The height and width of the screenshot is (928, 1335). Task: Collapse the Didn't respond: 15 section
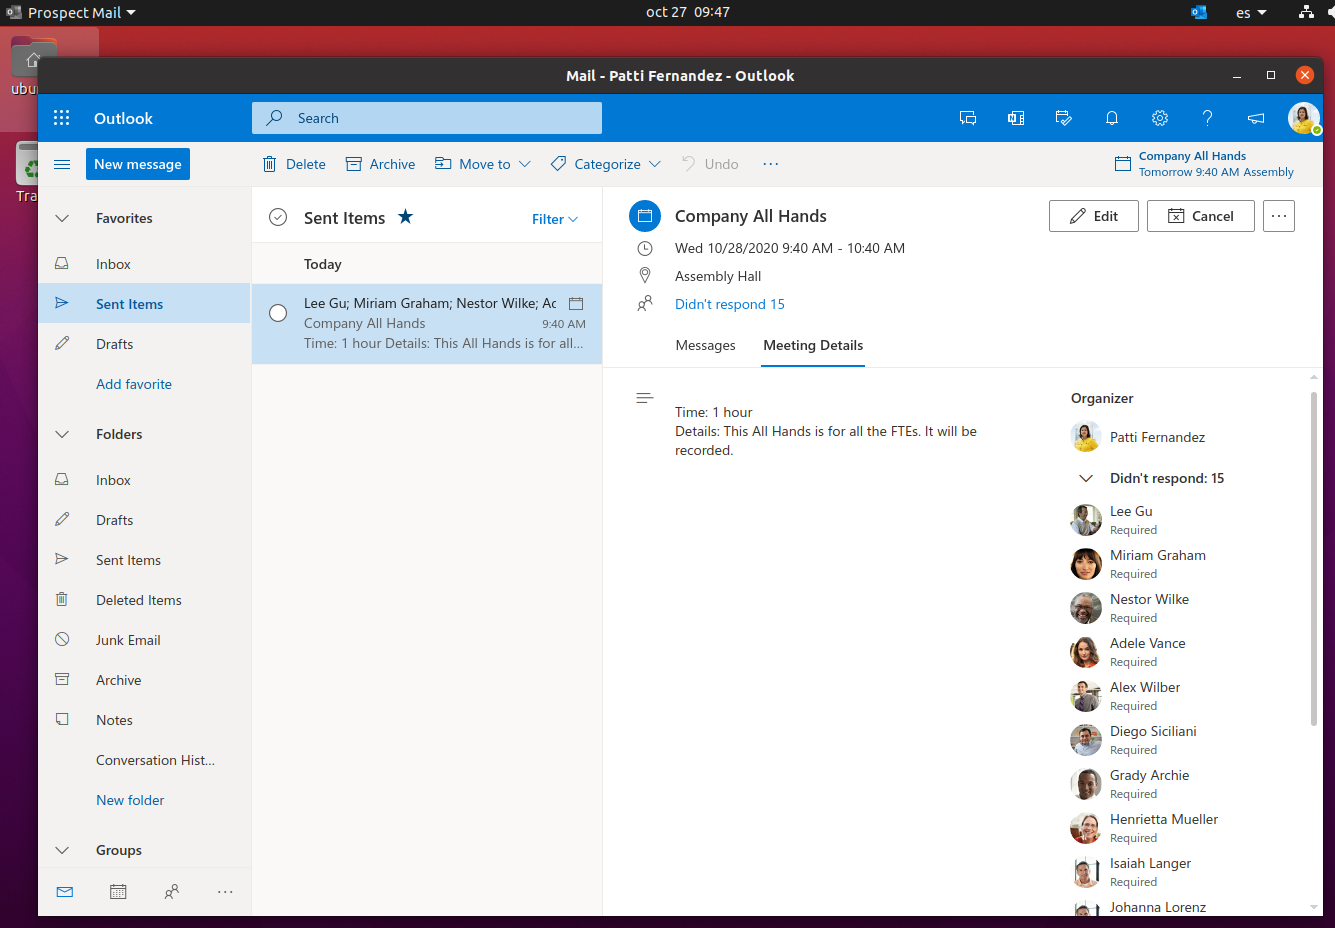click(1086, 478)
